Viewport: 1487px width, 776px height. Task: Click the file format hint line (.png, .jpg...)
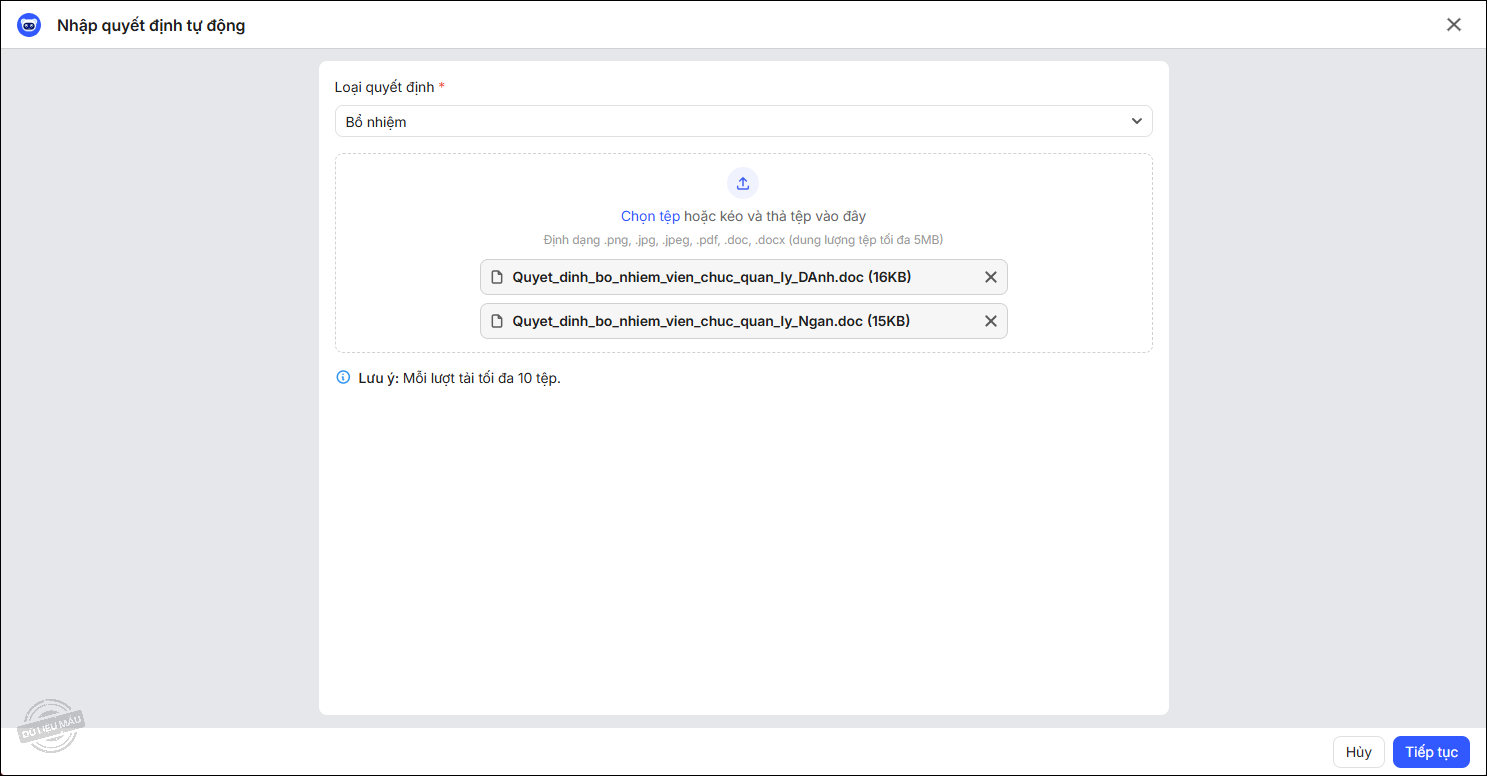click(743, 240)
